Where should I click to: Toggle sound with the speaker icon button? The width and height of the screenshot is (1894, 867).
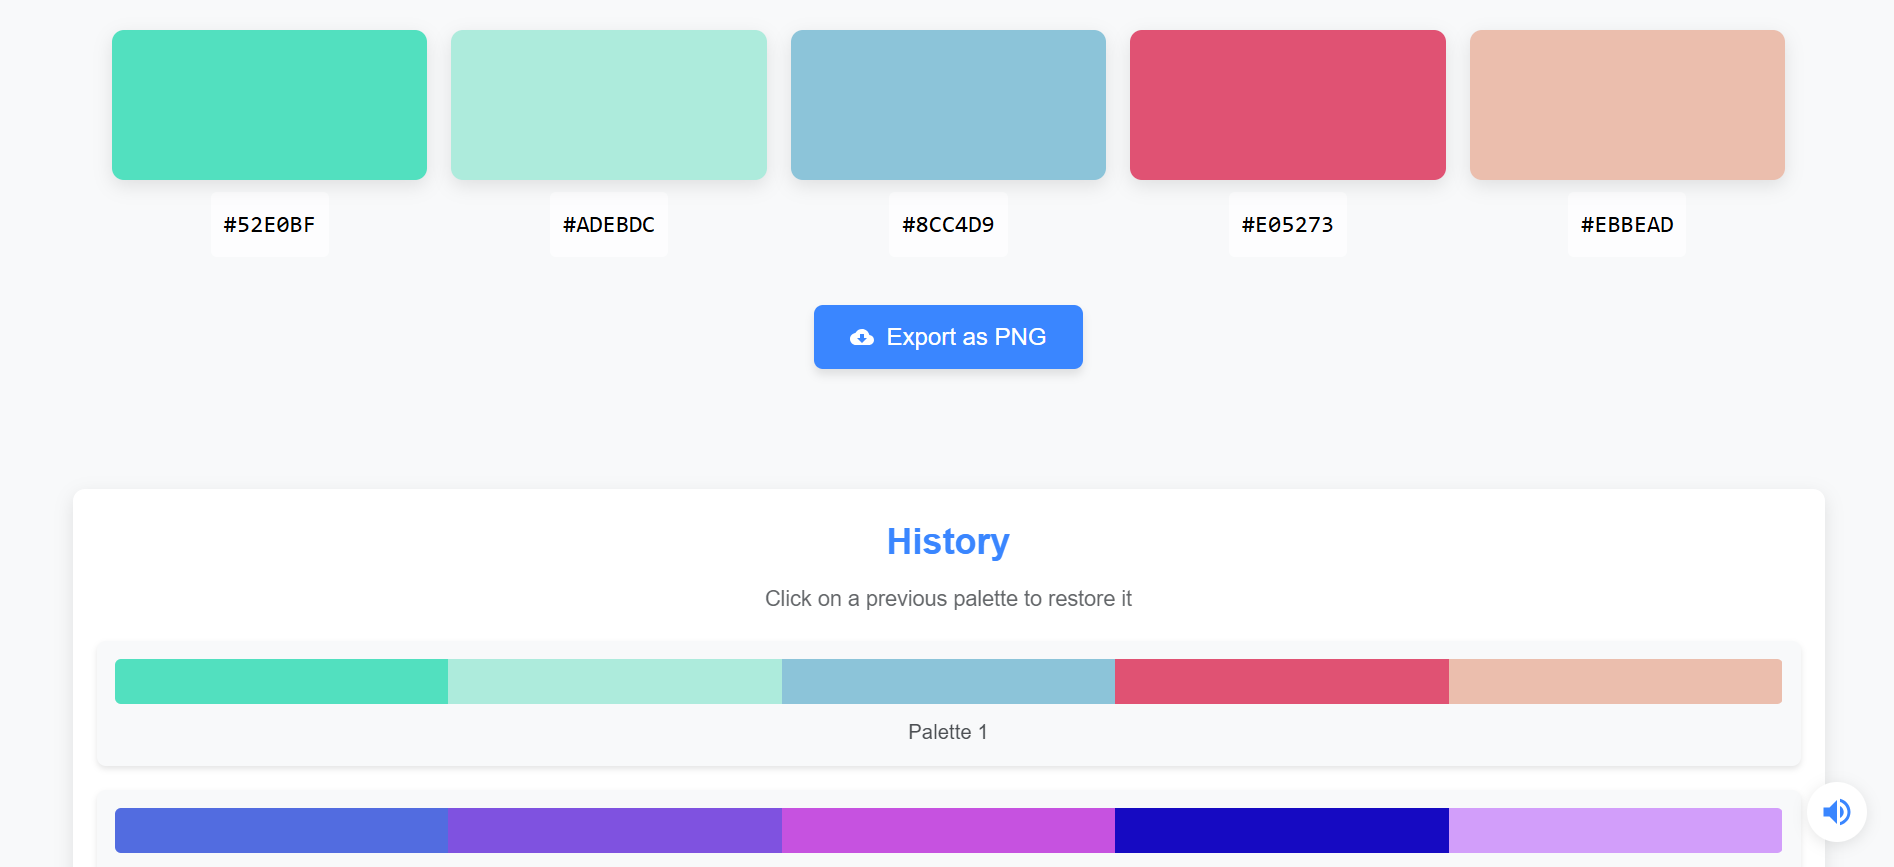click(1837, 812)
